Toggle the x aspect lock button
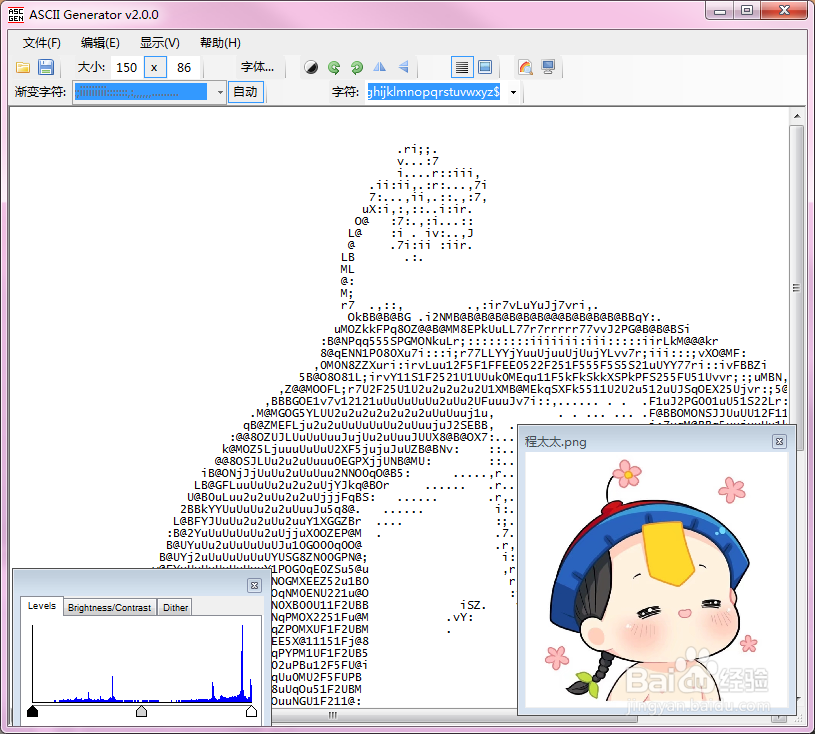The height and width of the screenshot is (734, 815). coord(155,67)
